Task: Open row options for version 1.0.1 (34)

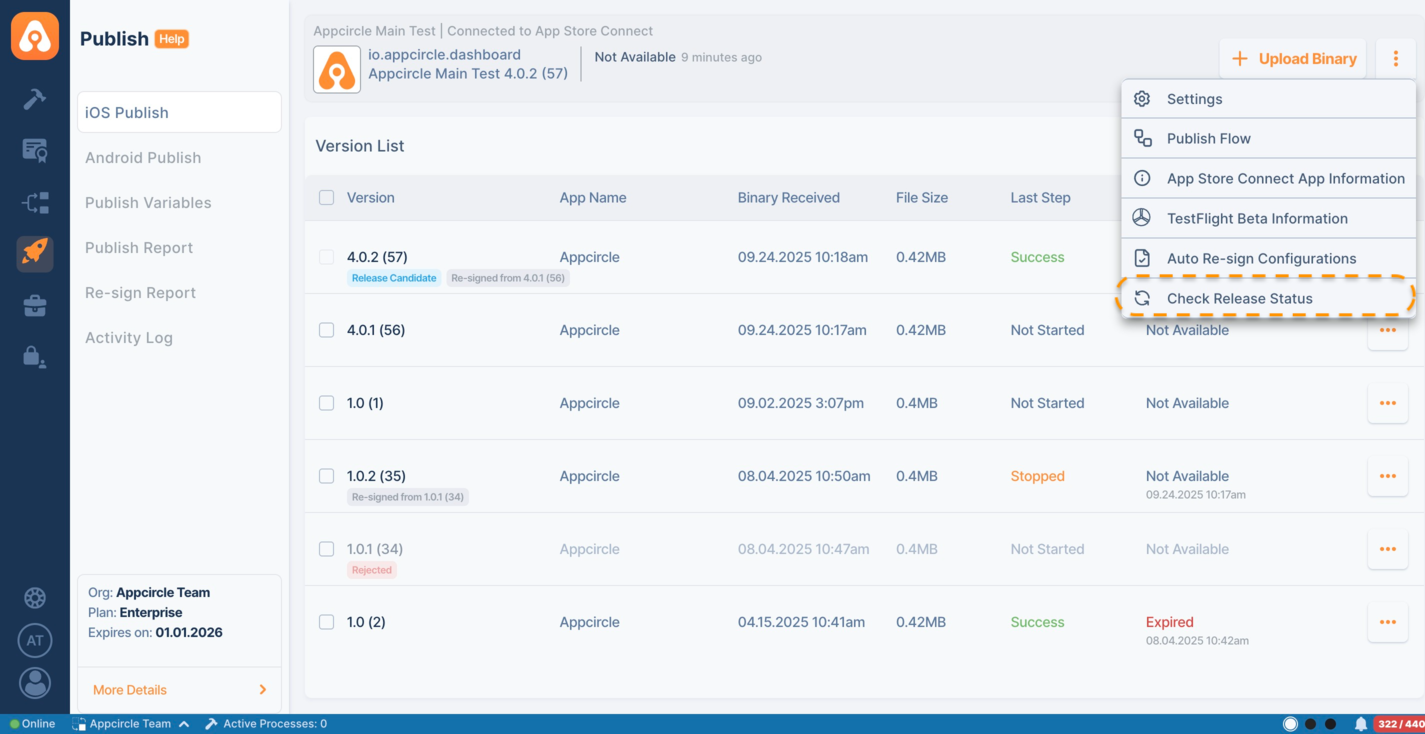Action: click(x=1387, y=549)
